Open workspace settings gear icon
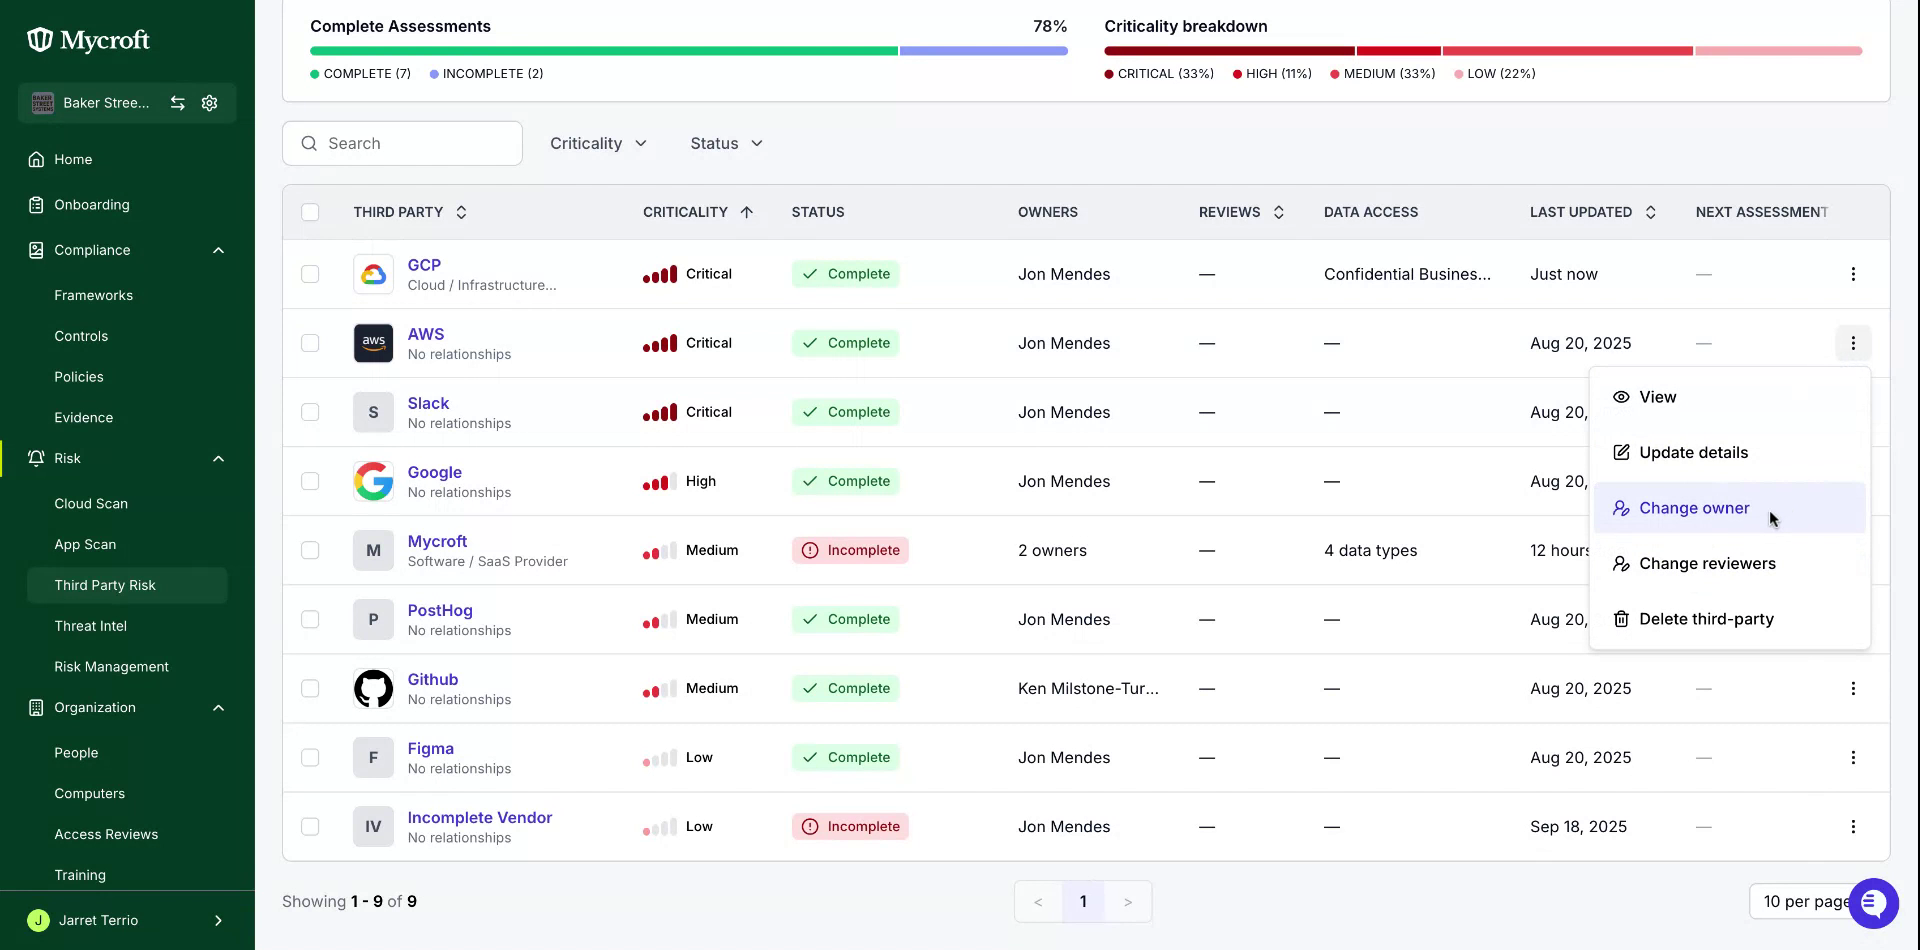This screenshot has width=1920, height=950. click(x=209, y=103)
